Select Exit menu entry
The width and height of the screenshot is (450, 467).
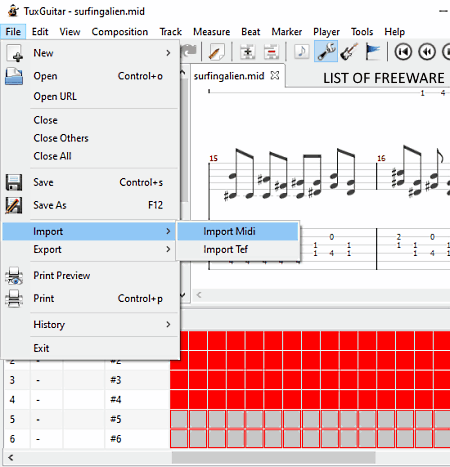[90, 348]
